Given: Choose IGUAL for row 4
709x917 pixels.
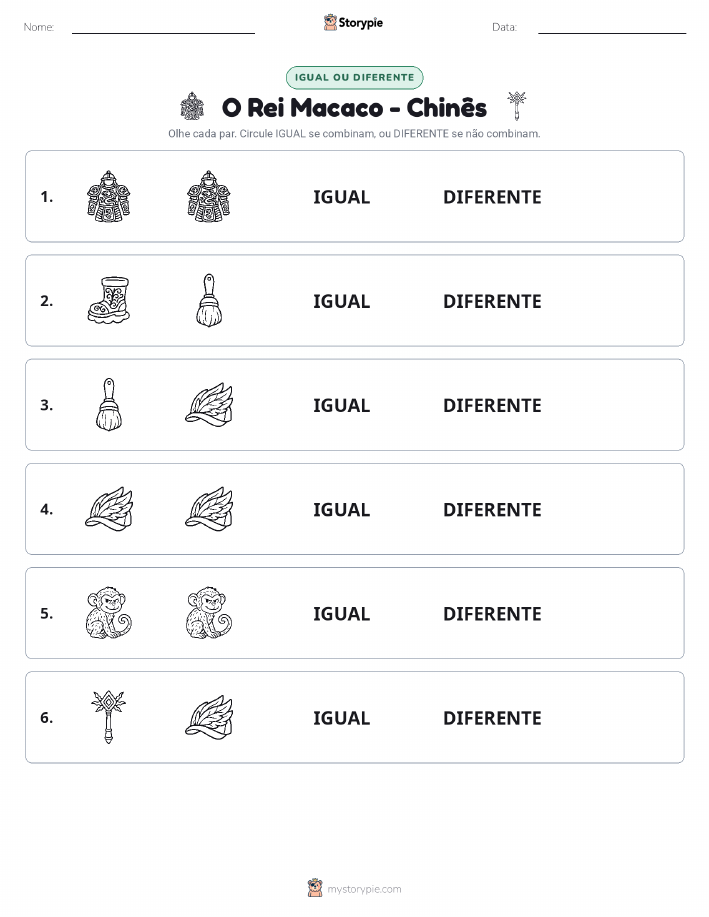Looking at the screenshot, I should 342,509.
